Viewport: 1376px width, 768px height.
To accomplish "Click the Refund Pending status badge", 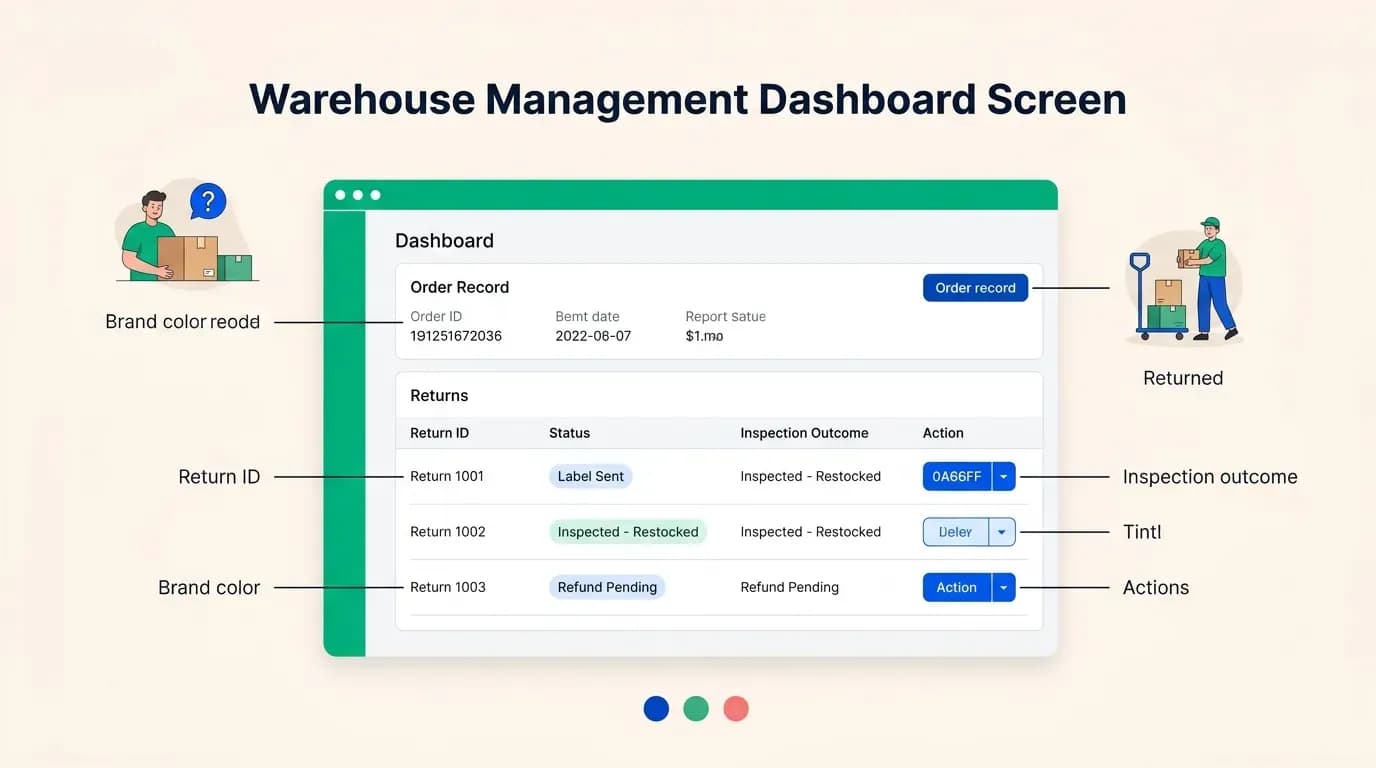I will pos(607,588).
